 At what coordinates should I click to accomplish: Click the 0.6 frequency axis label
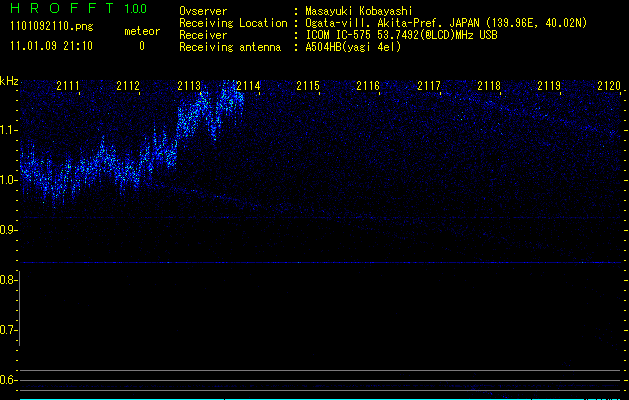point(8,380)
